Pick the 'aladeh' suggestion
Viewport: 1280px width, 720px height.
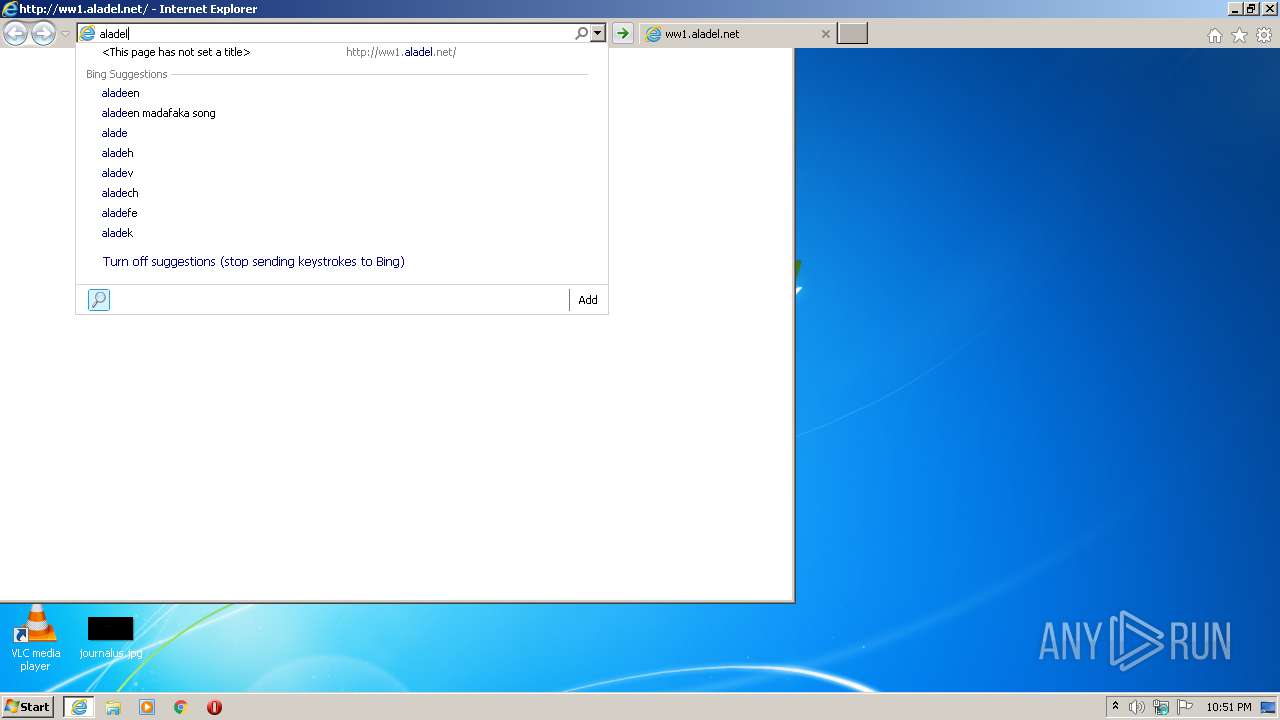point(117,153)
